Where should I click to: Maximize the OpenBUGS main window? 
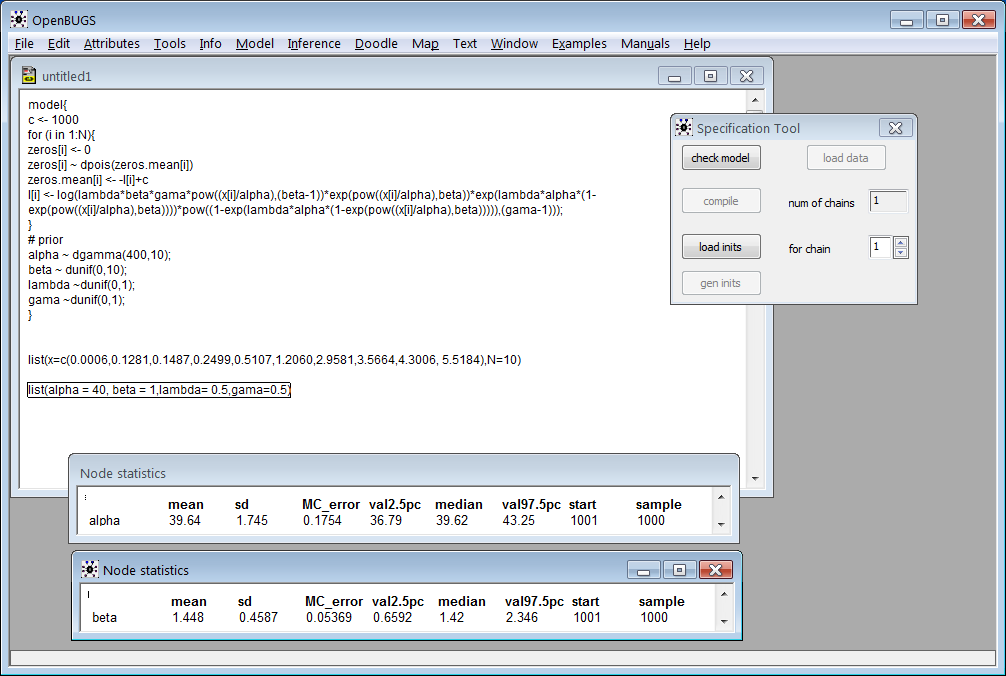(942, 21)
